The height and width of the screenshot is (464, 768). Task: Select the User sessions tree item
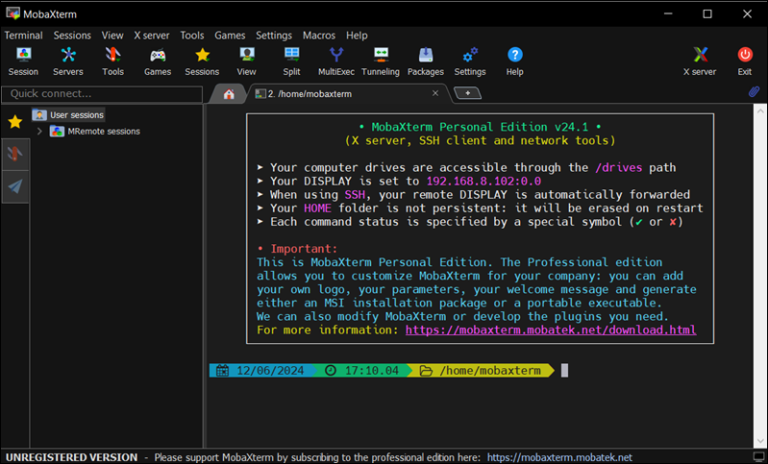76,115
